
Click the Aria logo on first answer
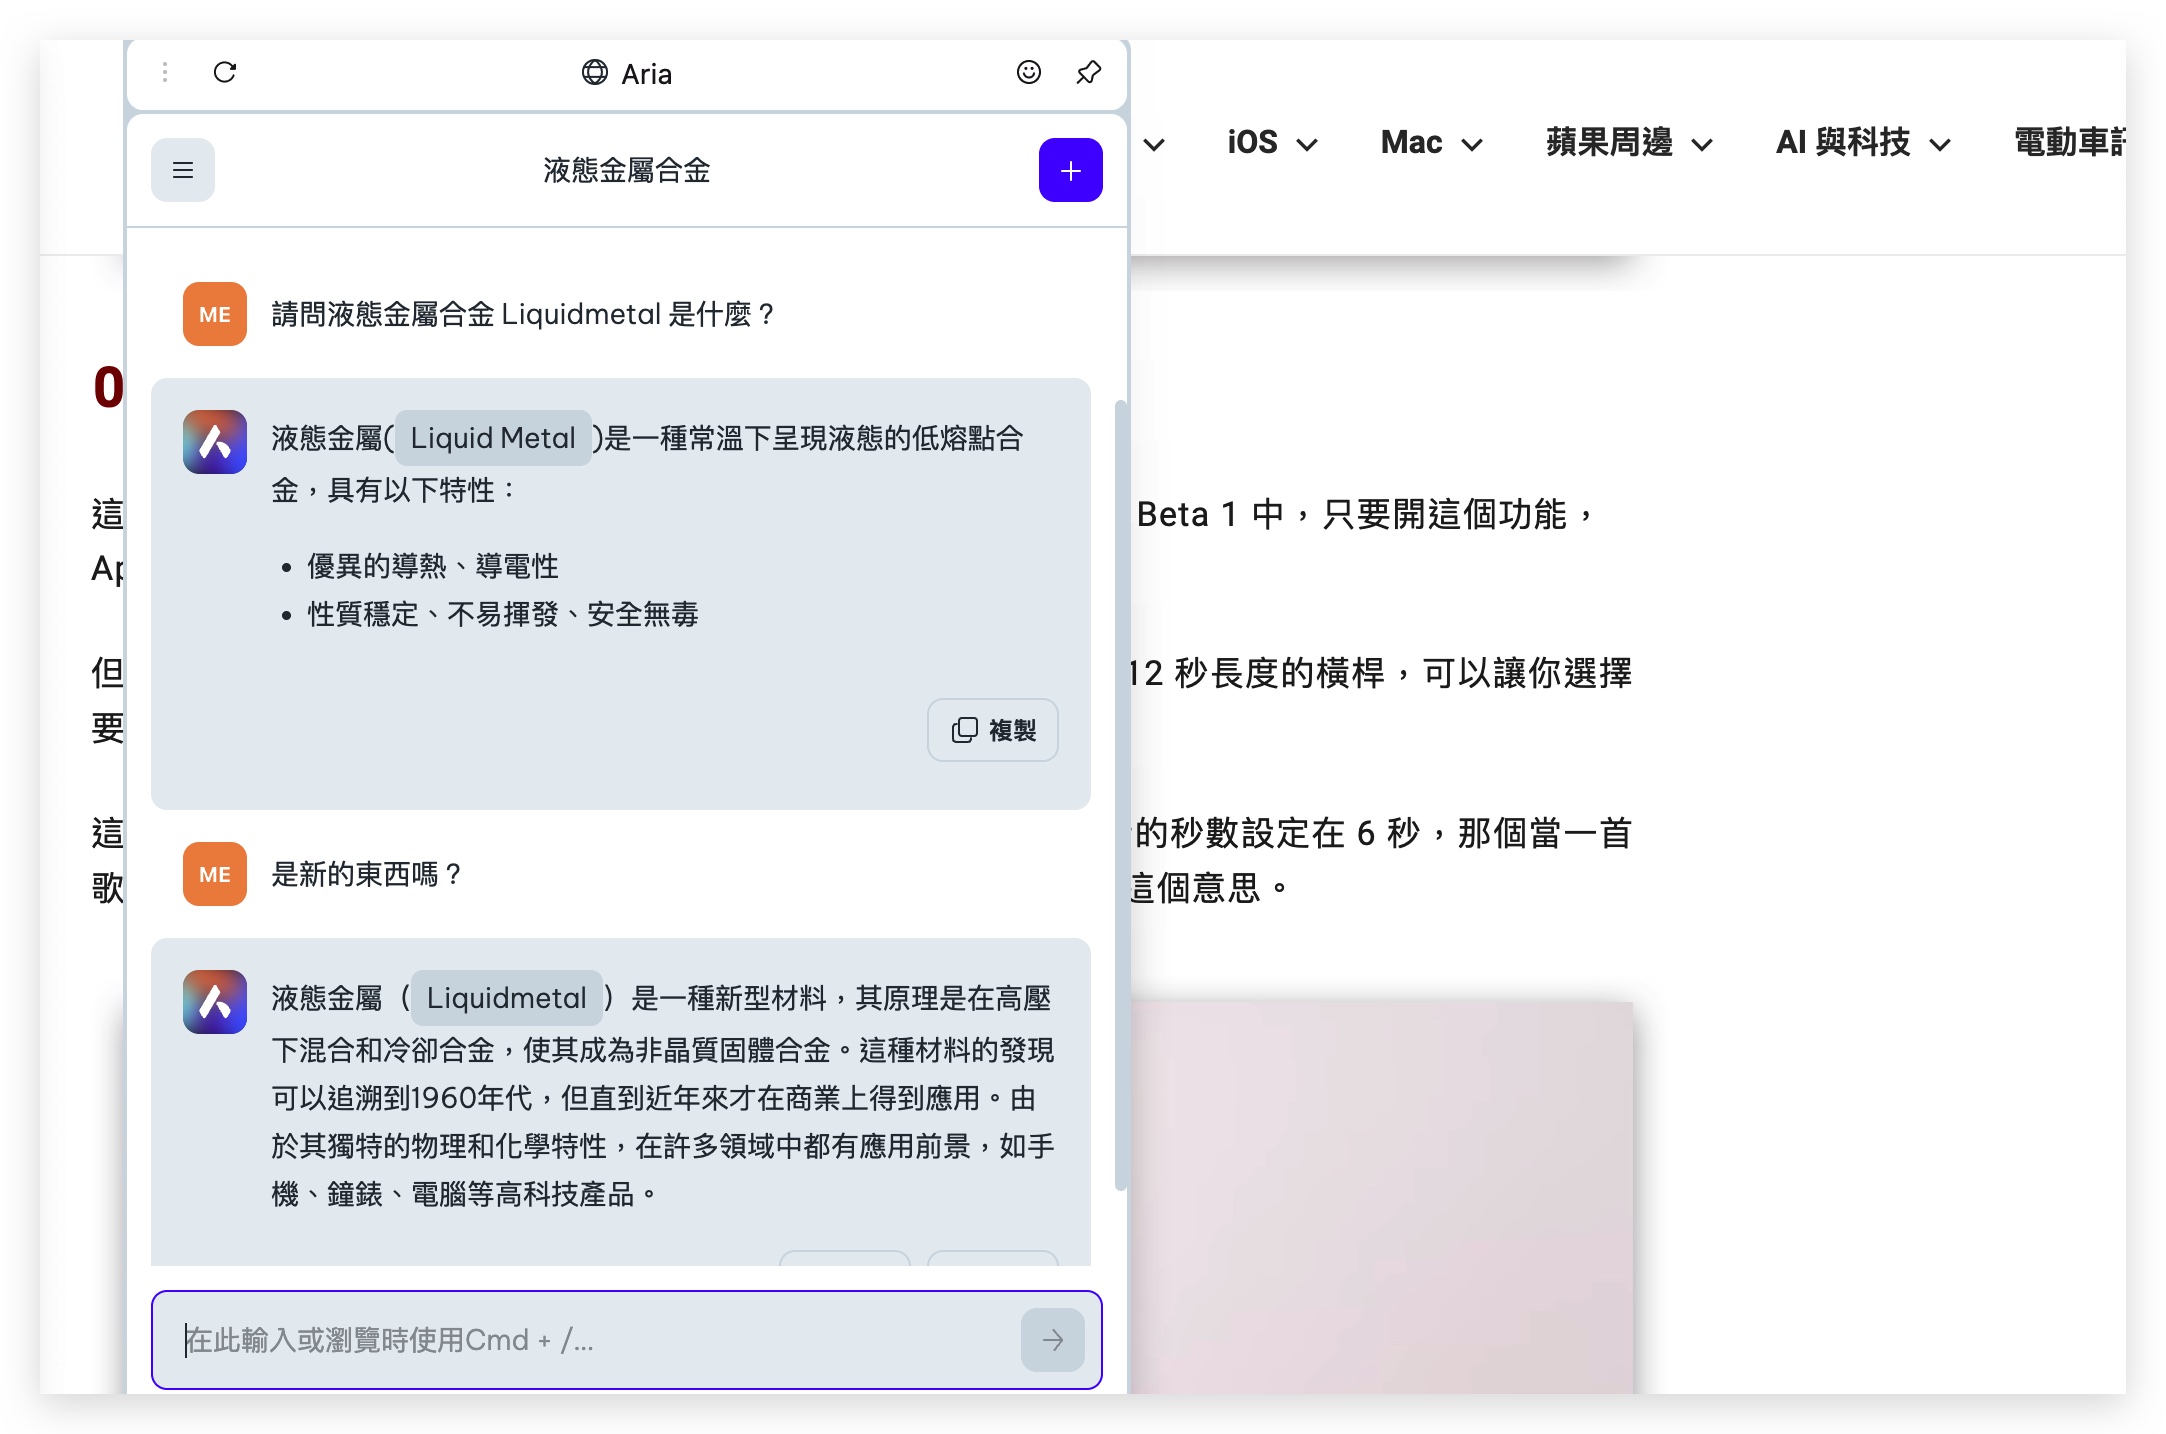(215, 442)
